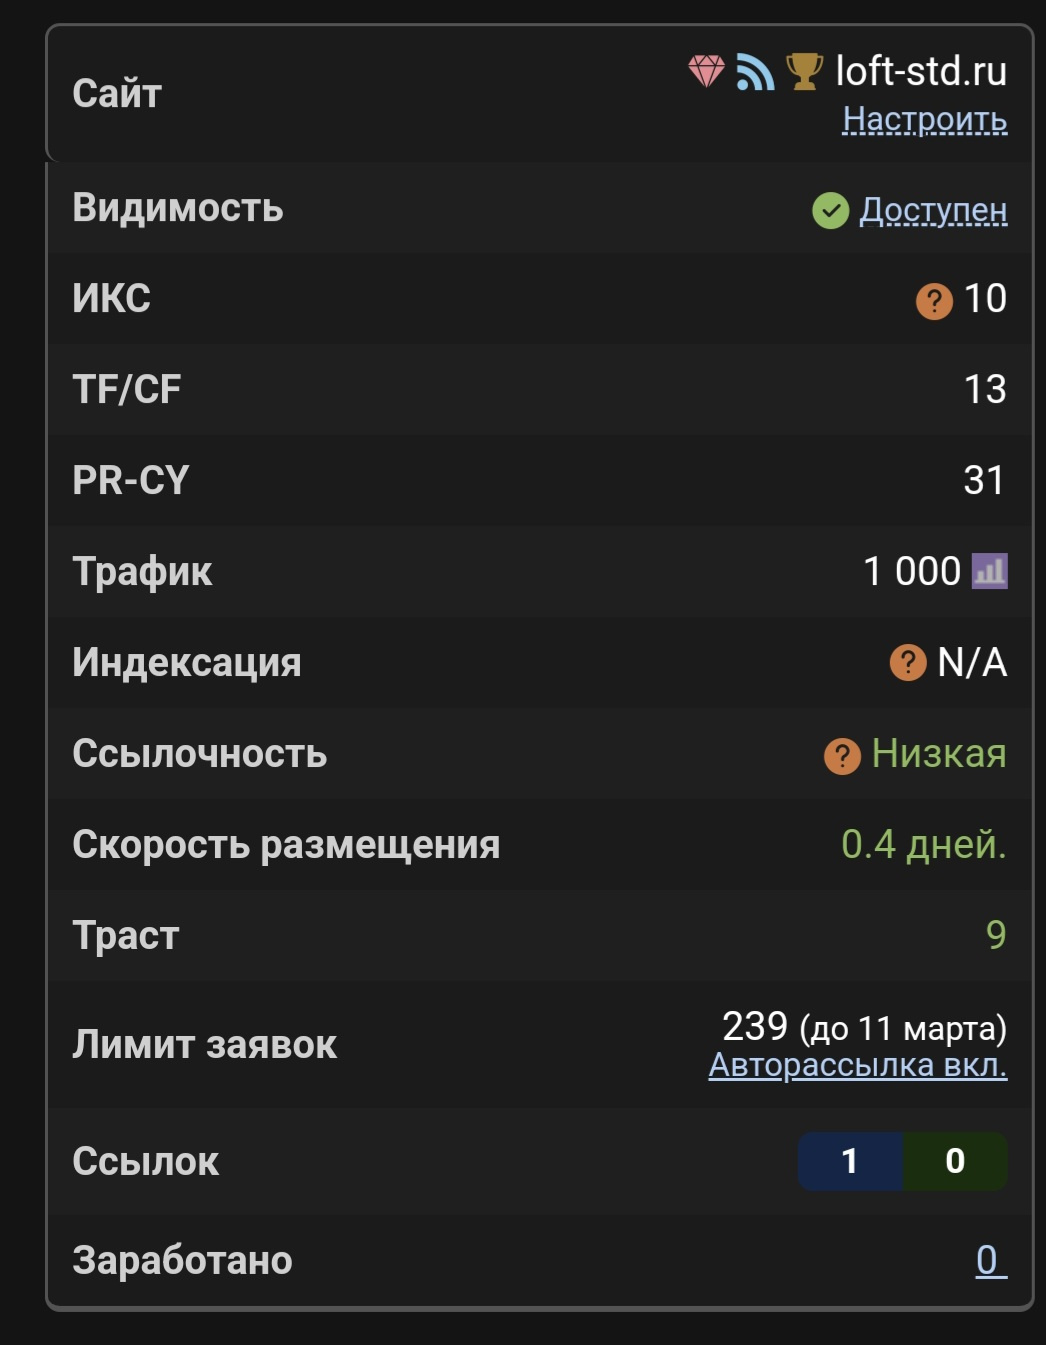Click the 239 request limit value
This screenshot has height=1345, width=1046.
tap(755, 1027)
